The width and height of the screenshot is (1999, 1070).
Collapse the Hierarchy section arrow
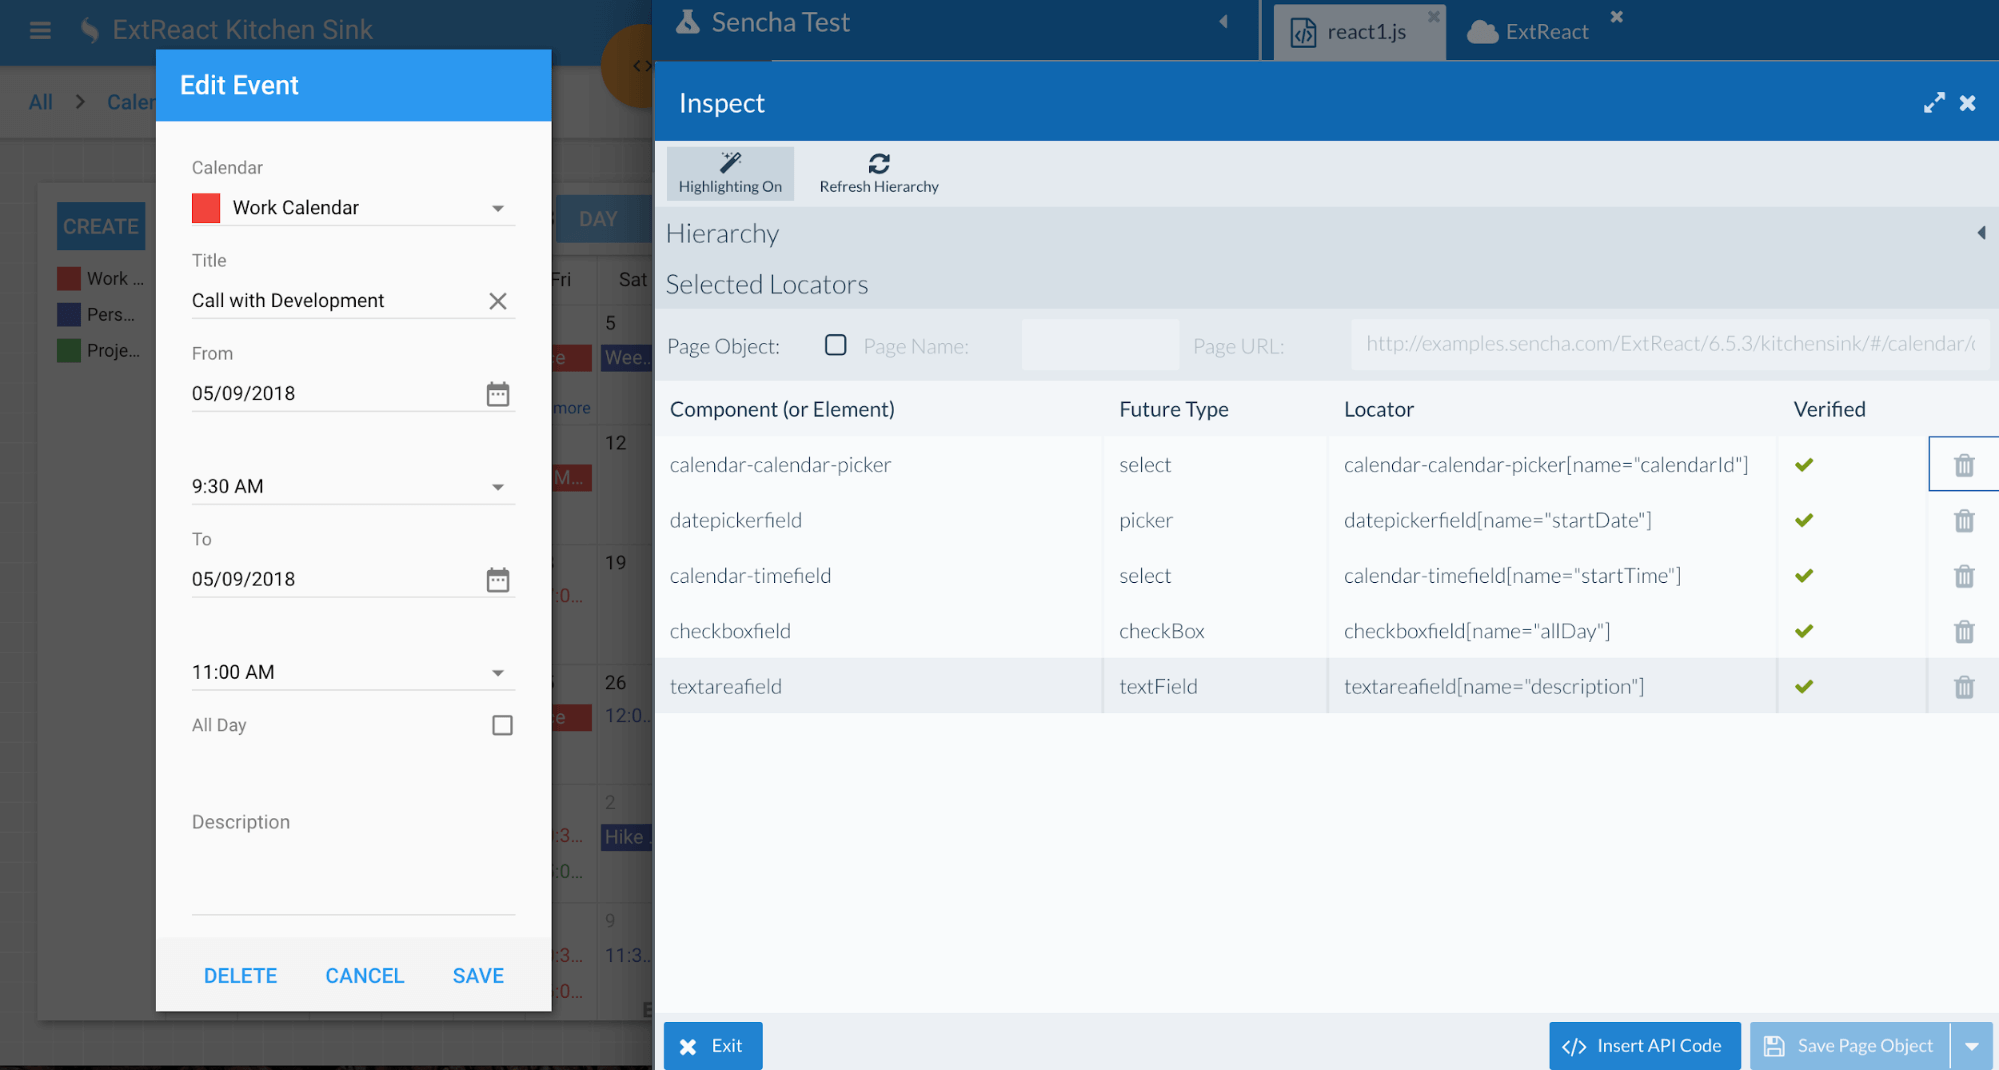tap(1981, 233)
